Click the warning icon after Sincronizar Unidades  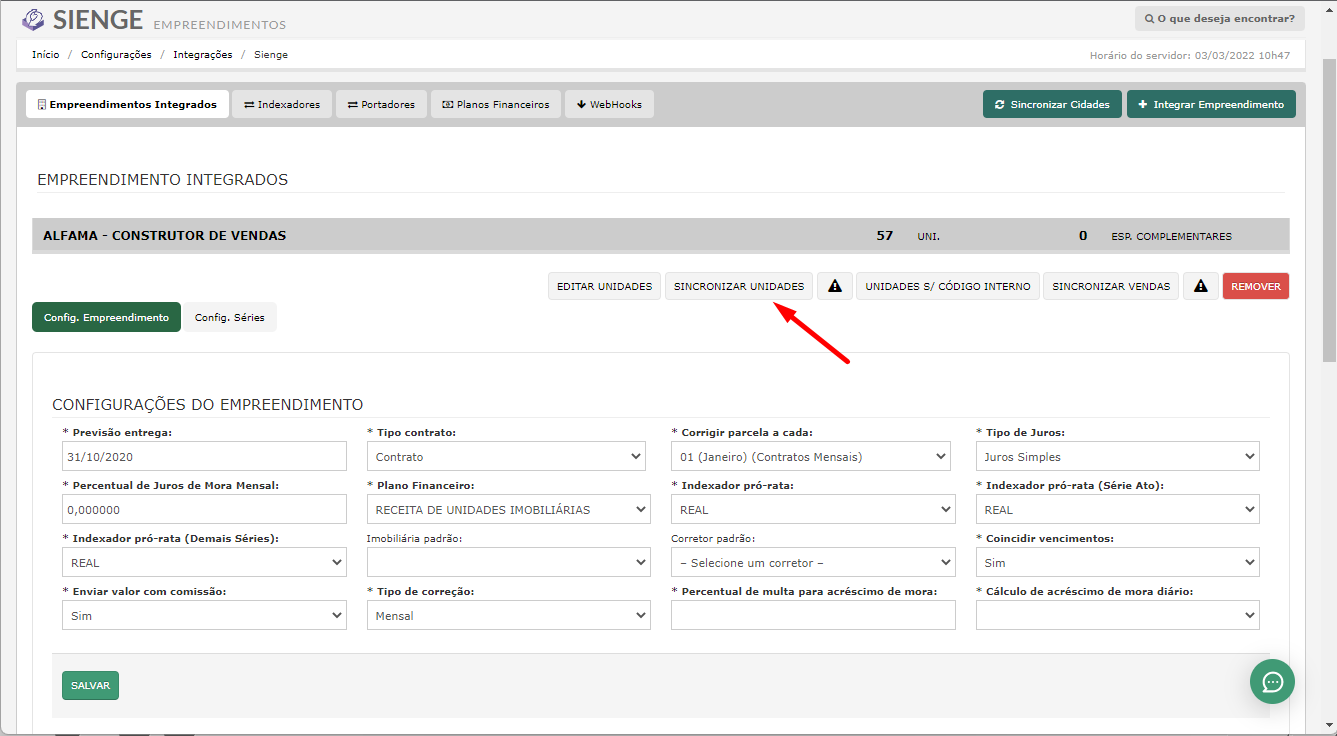click(835, 286)
